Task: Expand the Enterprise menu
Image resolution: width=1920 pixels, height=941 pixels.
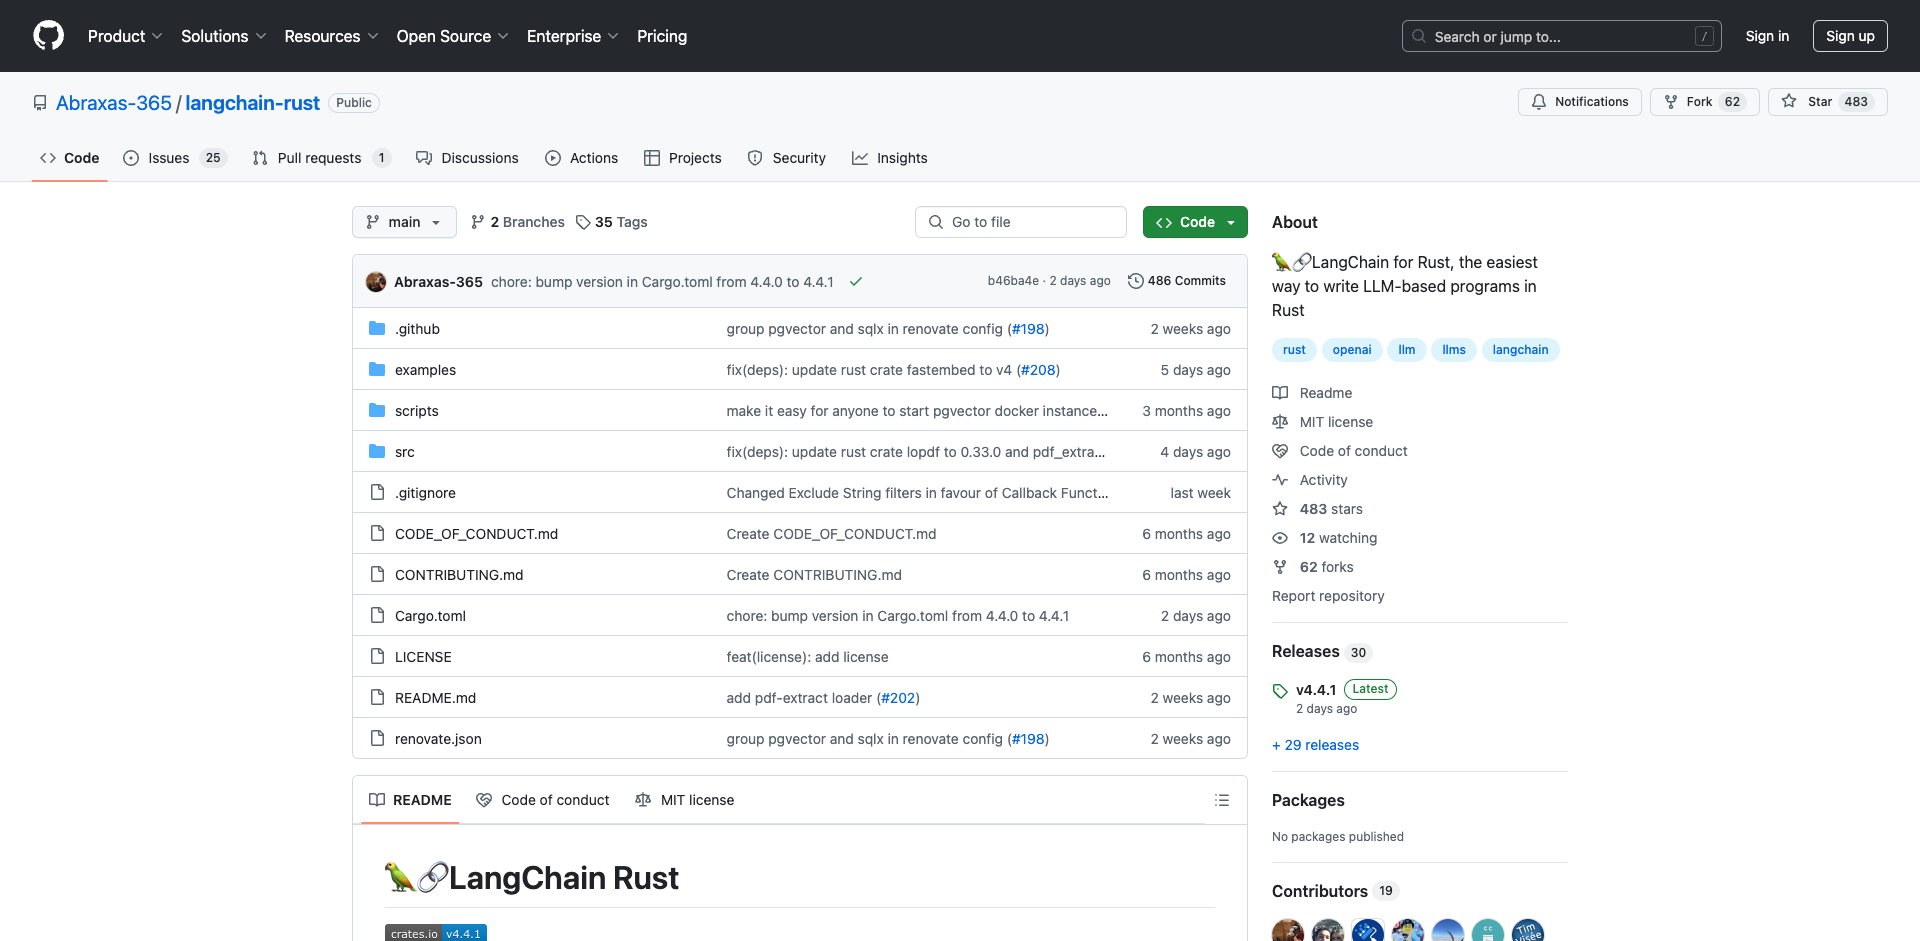Action: click(x=573, y=36)
